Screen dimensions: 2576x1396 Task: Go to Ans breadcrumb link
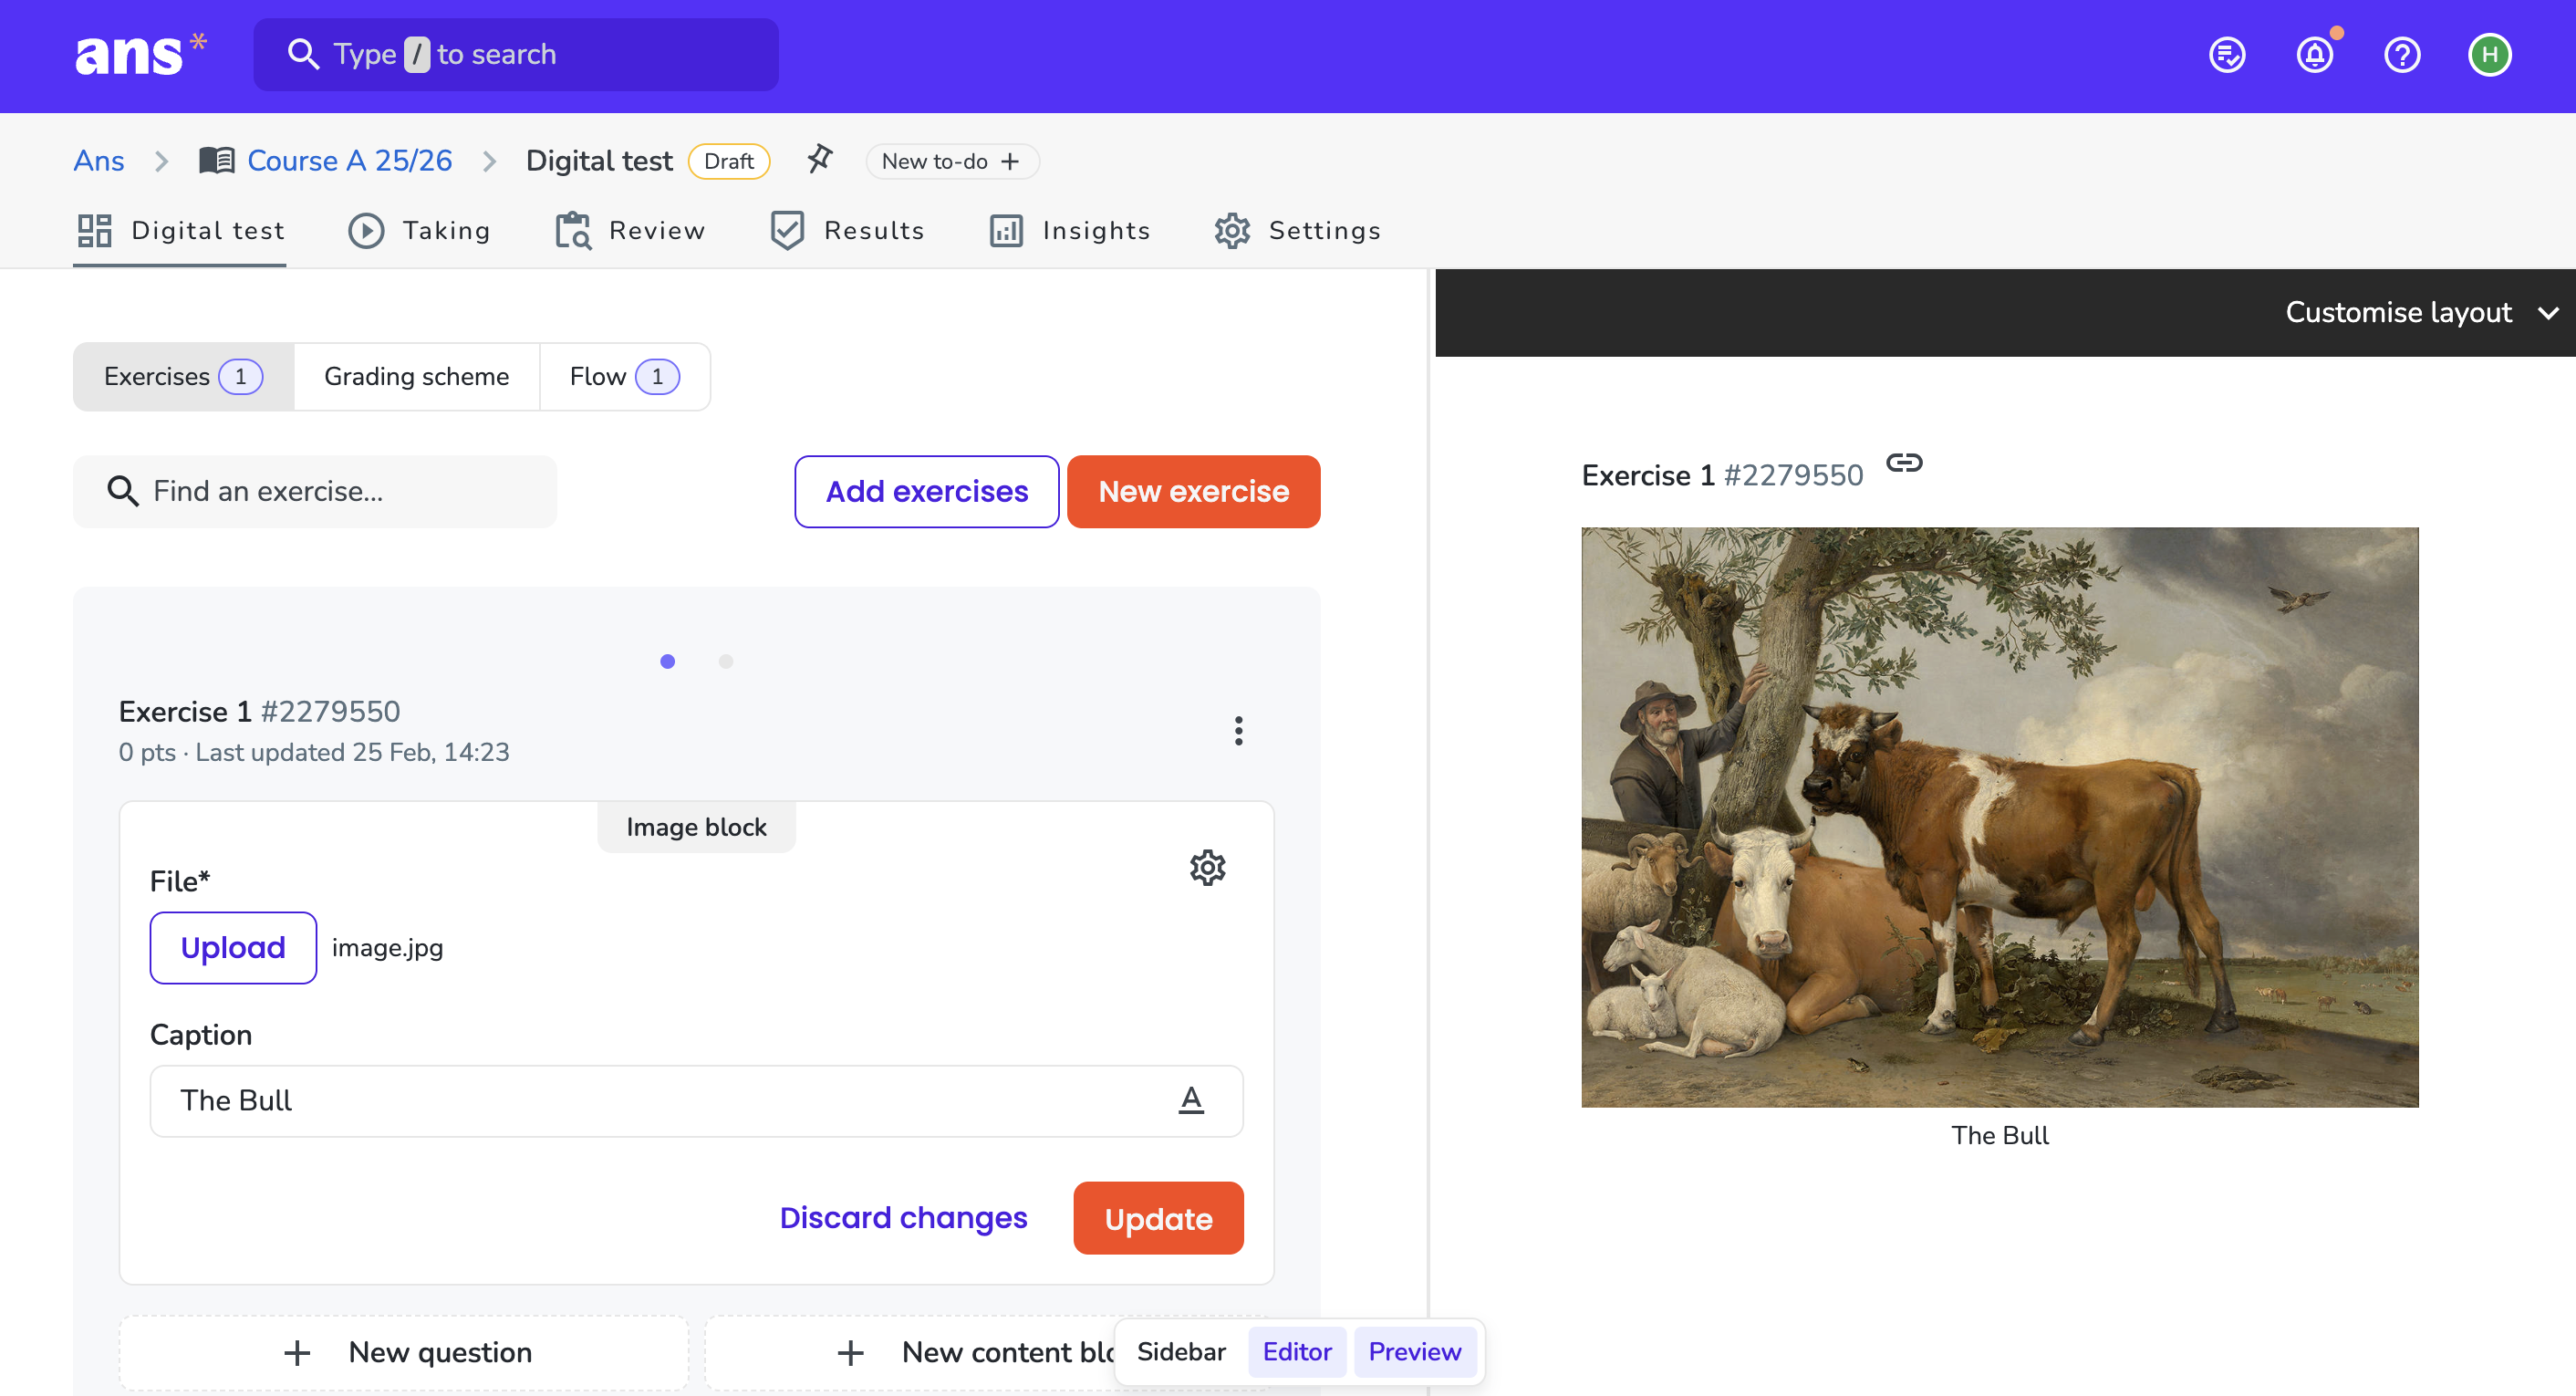pyautogui.click(x=99, y=161)
